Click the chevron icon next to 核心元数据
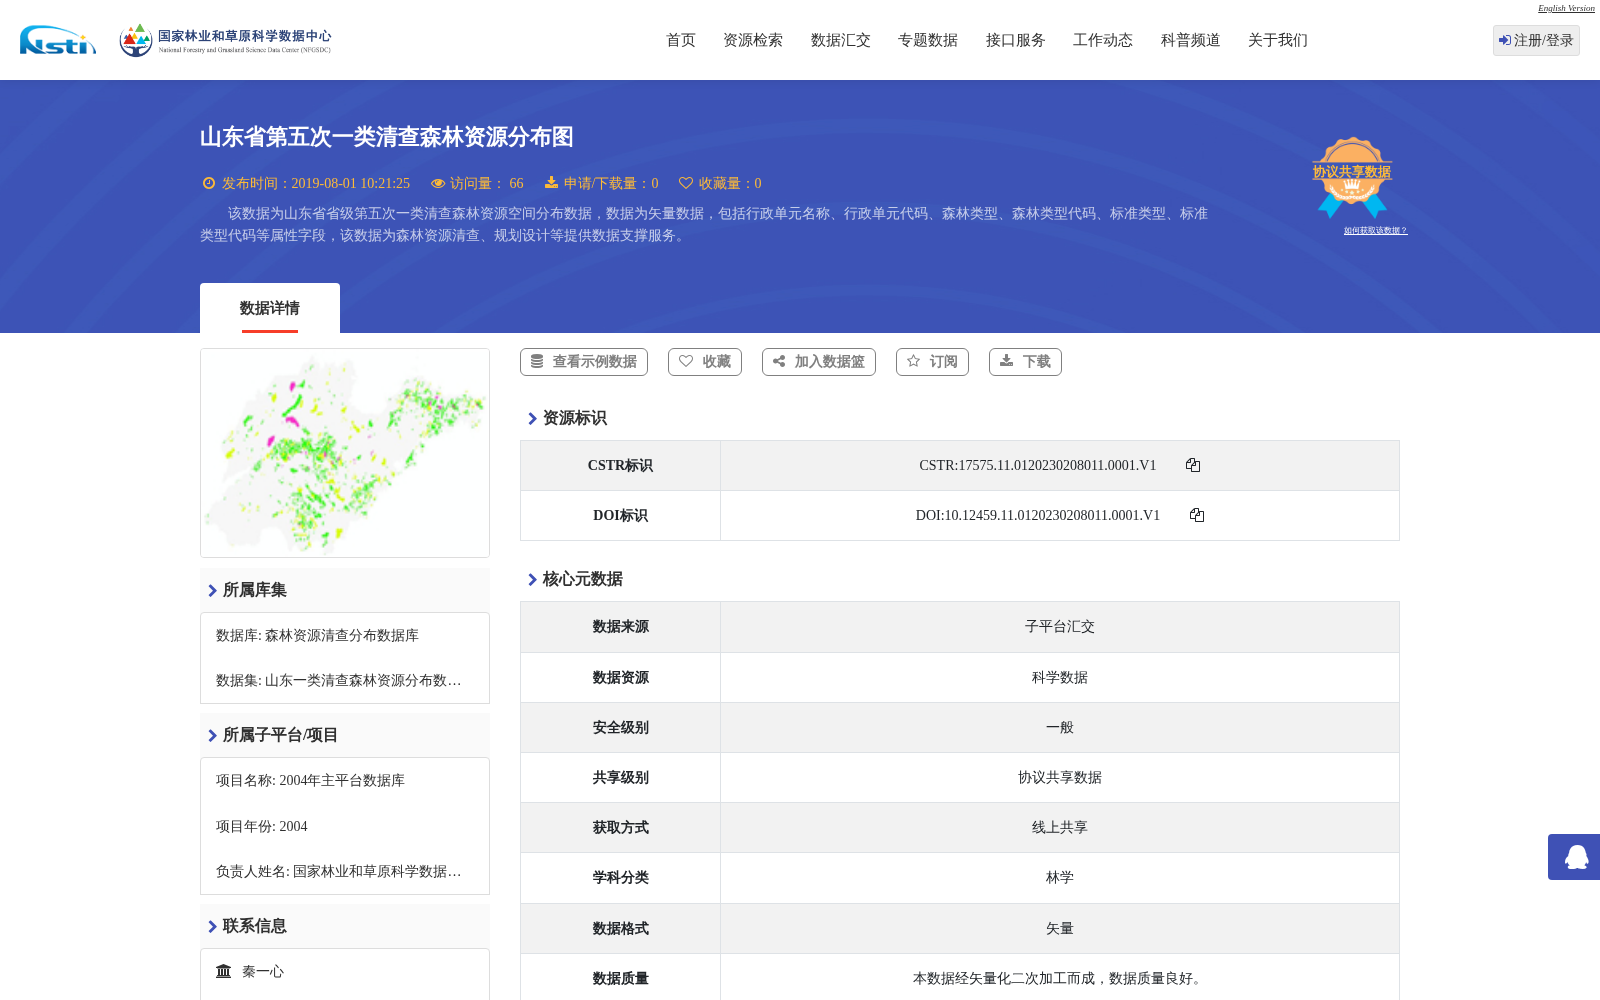Screen dimensions: 1600x1000 click(x=532, y=579)
